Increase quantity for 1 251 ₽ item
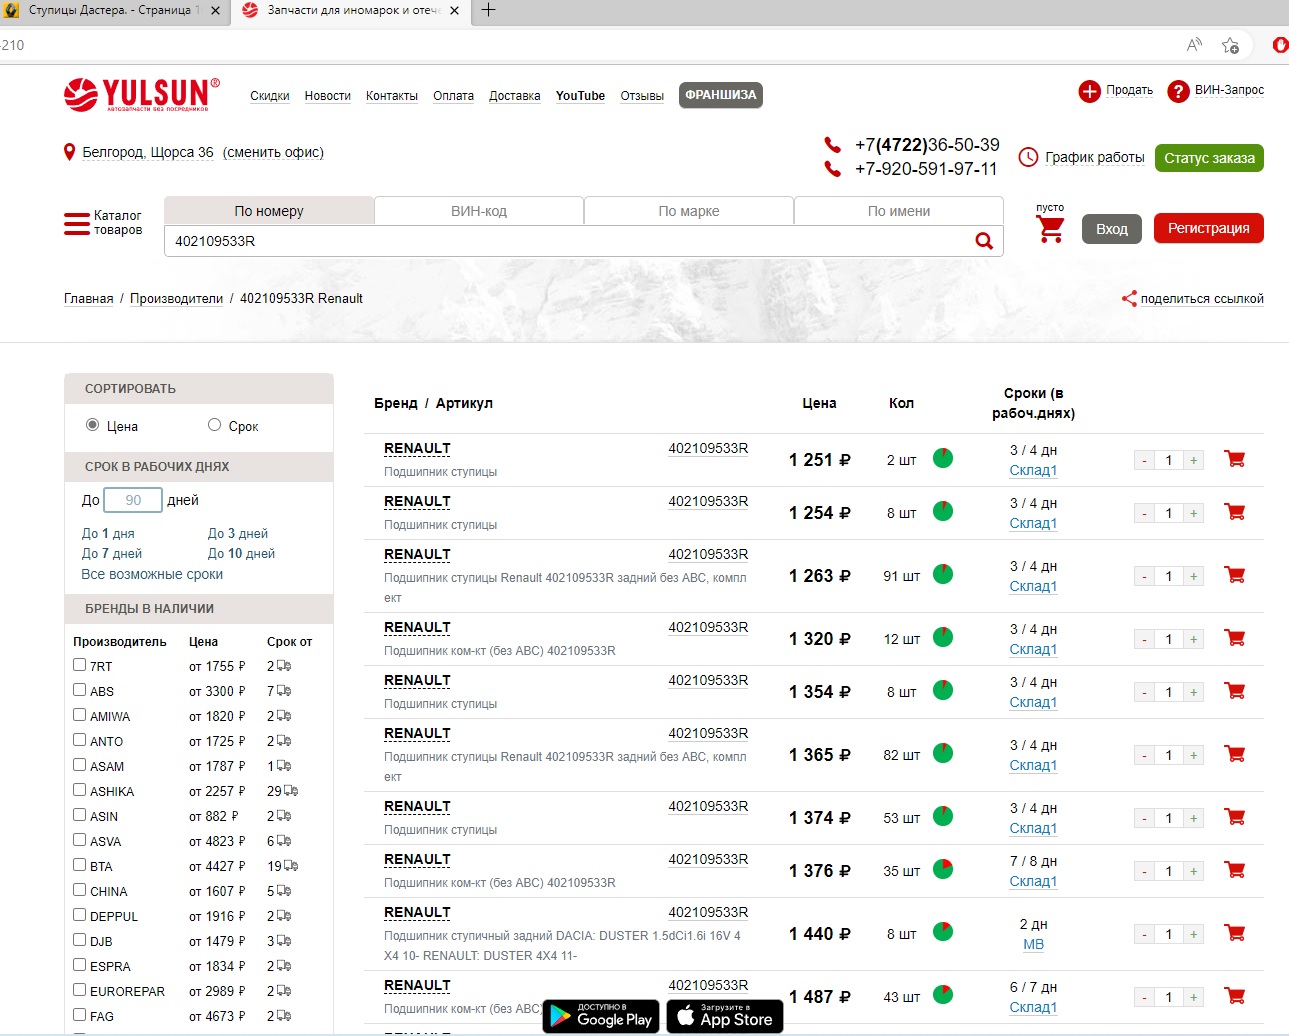The height and width of the screenshot is (1036, 1289). click(1193, 460)
